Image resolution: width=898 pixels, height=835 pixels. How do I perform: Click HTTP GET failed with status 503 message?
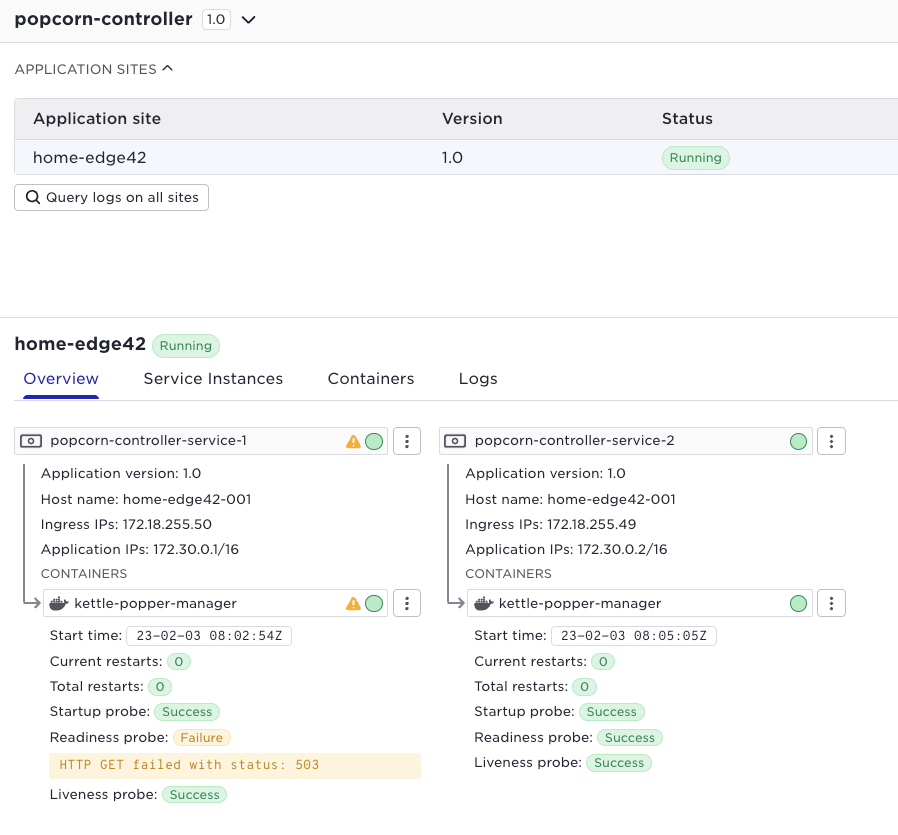point(235,765)
